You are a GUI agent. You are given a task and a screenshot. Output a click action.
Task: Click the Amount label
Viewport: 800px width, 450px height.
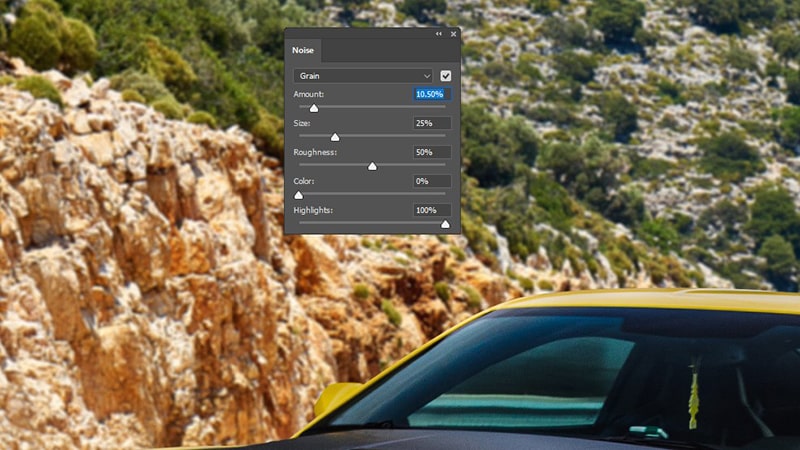pyautogui.click(x=309, y=94)
